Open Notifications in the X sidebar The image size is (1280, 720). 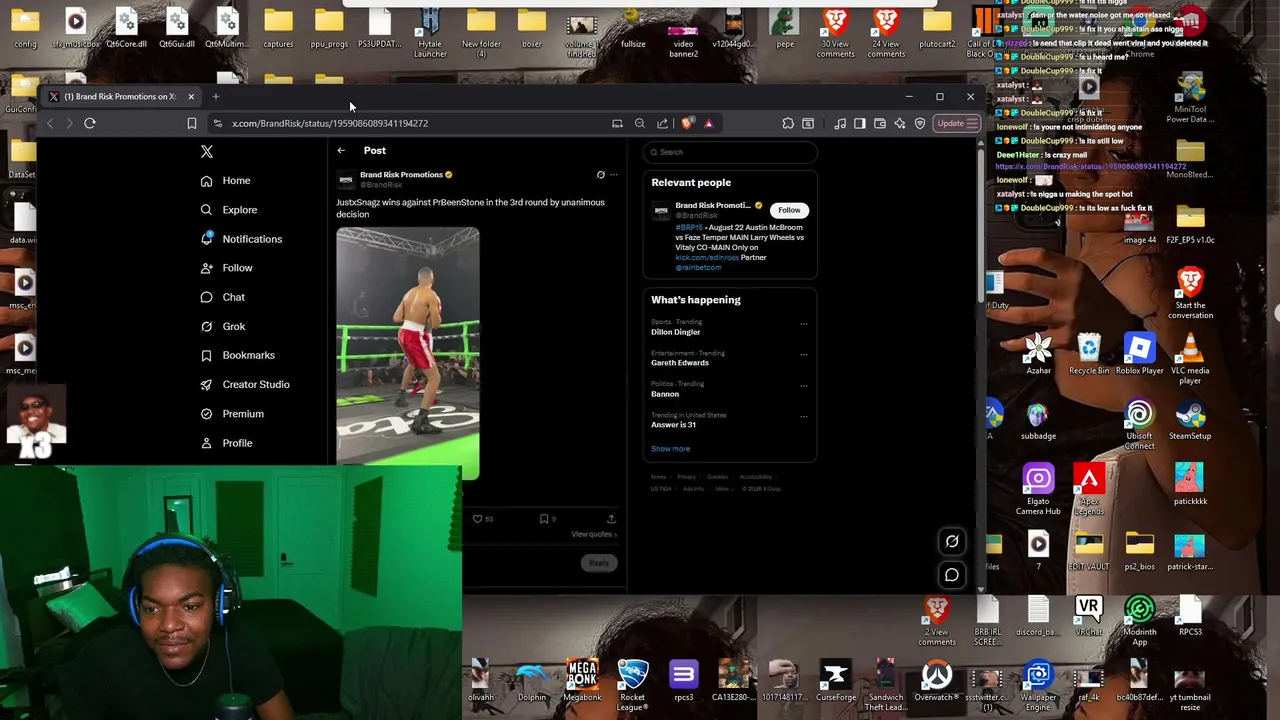241,239
